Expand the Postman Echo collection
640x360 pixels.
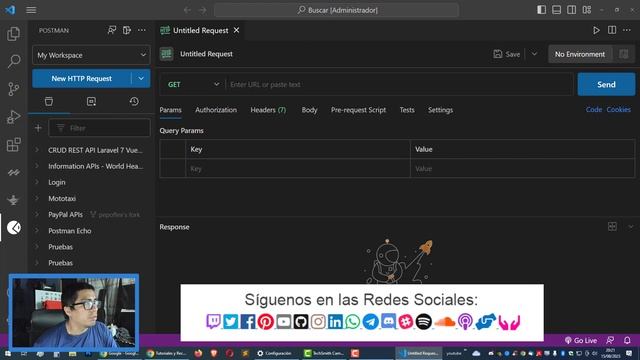click(37, 231)
